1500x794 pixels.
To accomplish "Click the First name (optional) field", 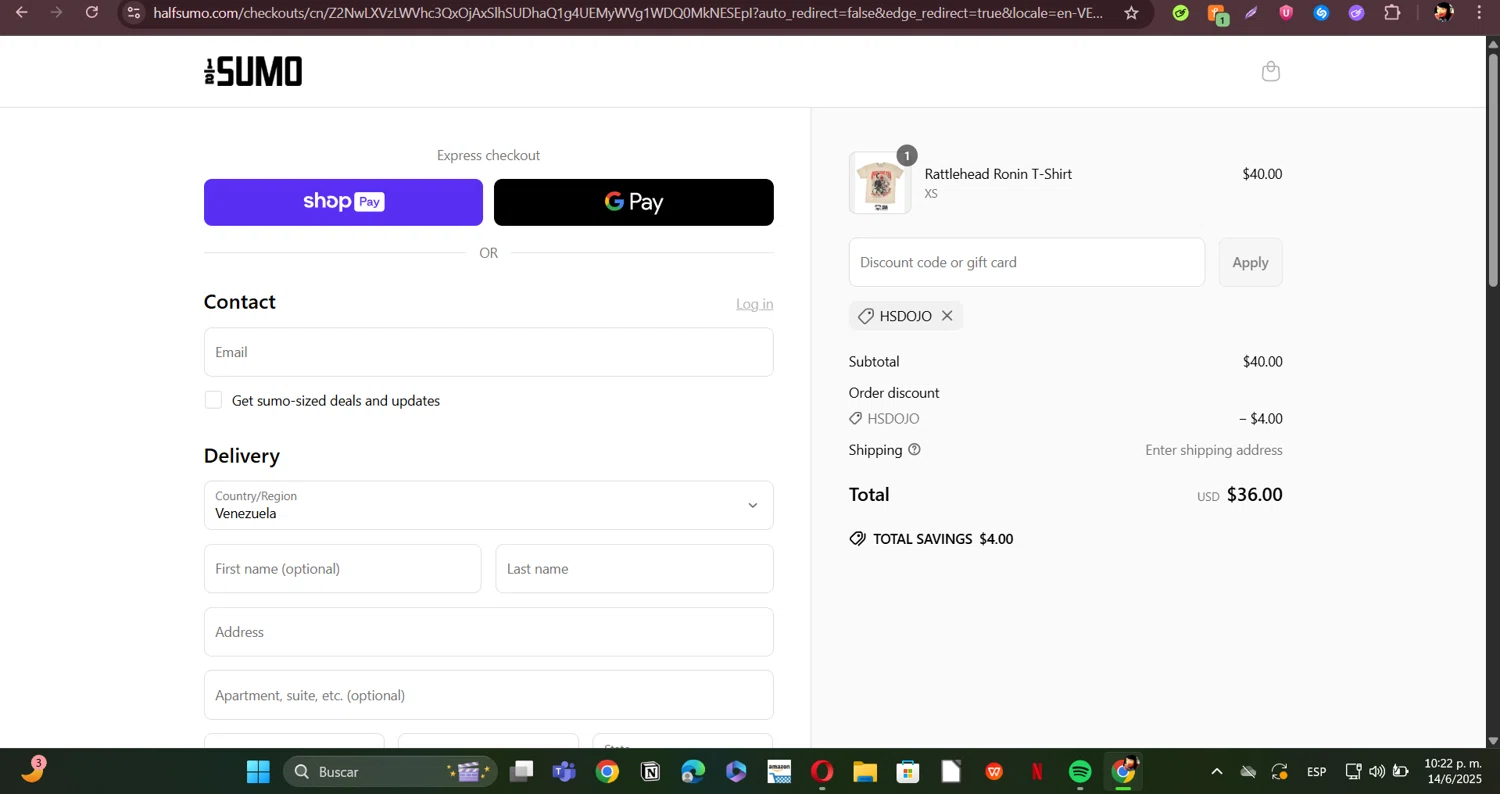I will (x=342, y=569).
